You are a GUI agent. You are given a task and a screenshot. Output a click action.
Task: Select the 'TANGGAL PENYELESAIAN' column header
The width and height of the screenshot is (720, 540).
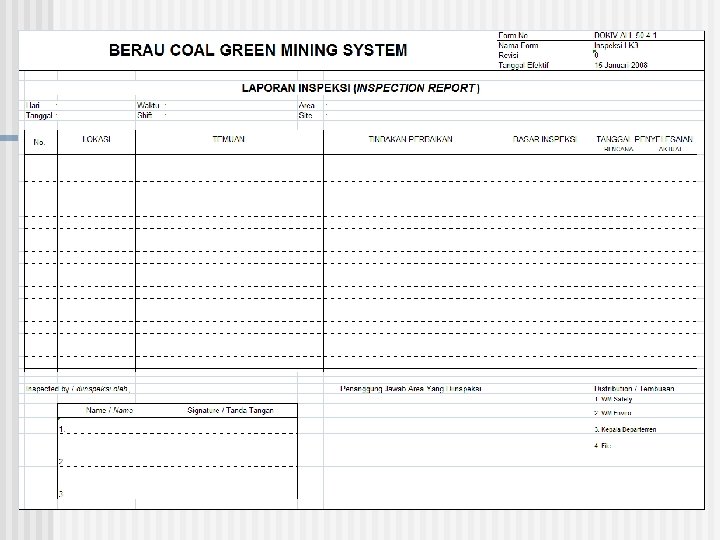point(645,139)
